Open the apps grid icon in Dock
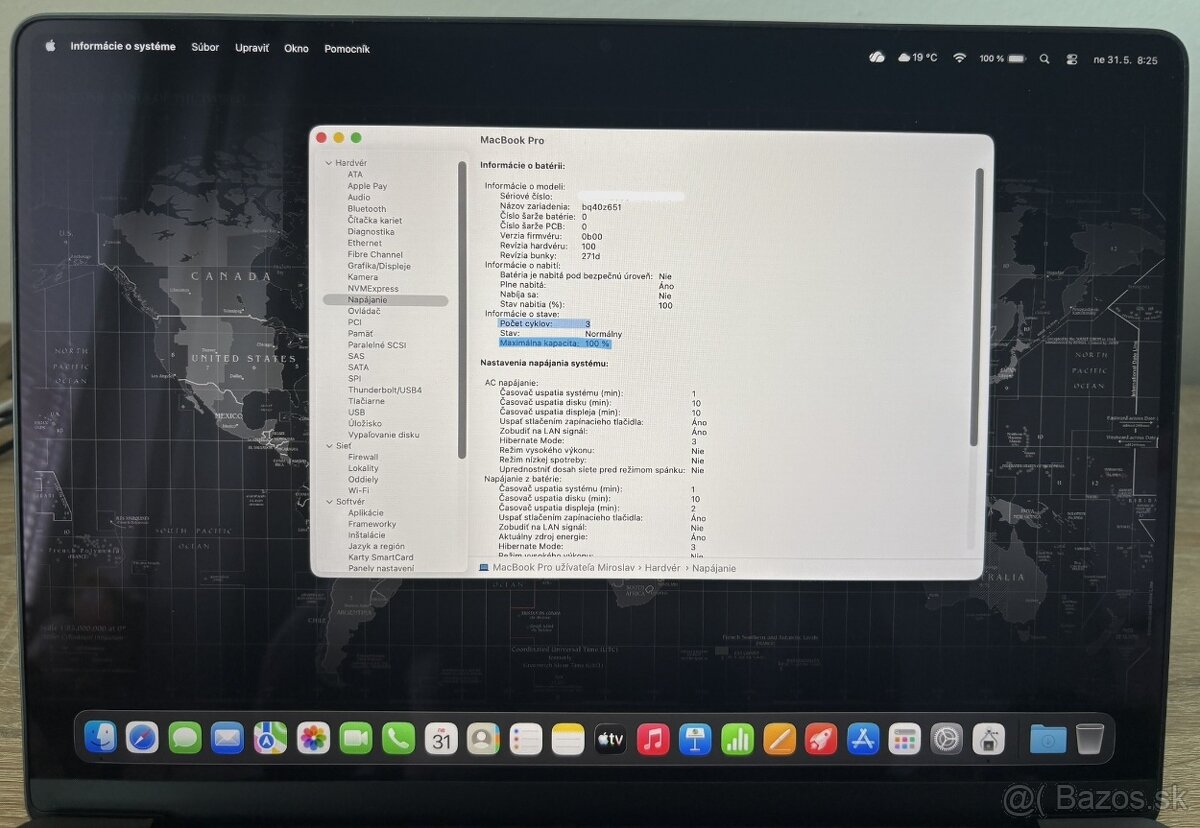The width and height of the screenshot is (1200, 828). click(905, 738)
